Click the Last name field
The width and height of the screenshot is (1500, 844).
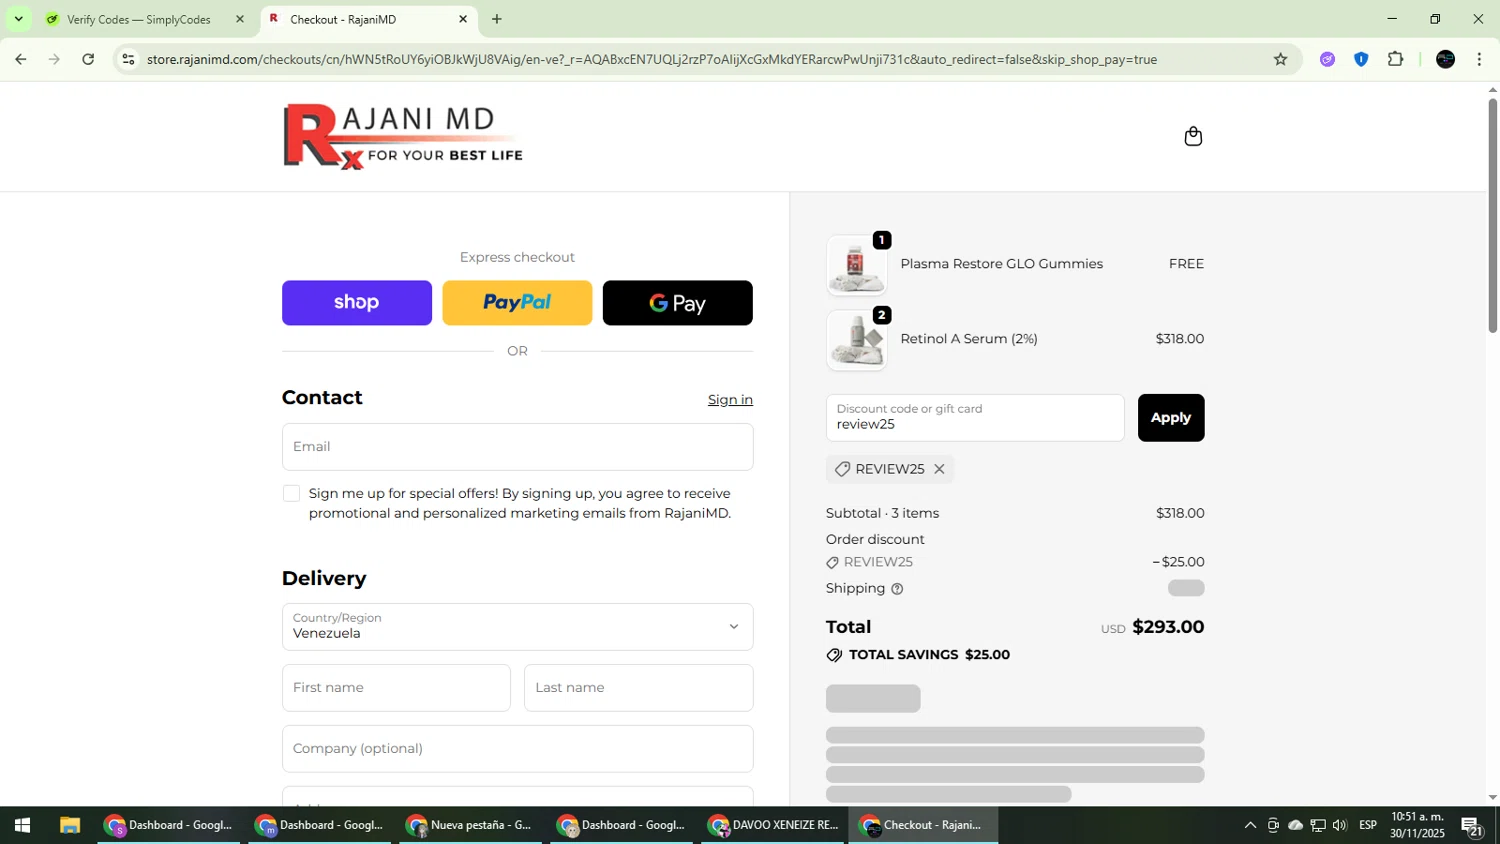coord(638,688)
